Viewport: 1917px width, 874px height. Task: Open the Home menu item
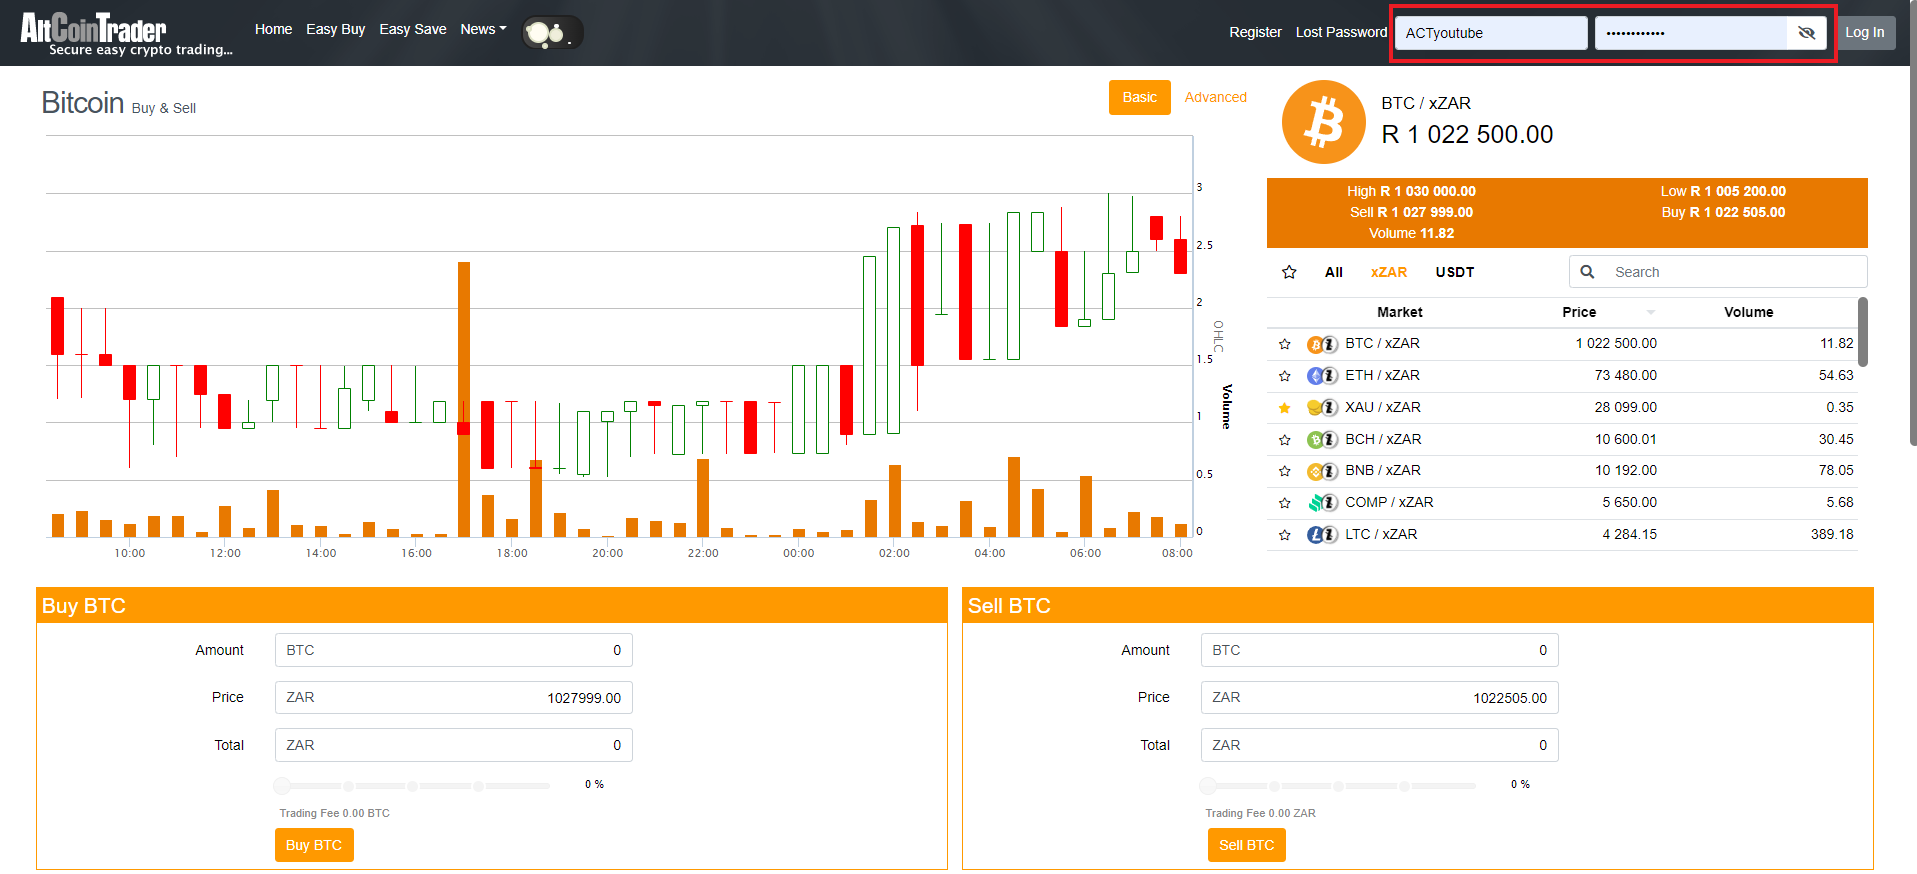[273, 29]
